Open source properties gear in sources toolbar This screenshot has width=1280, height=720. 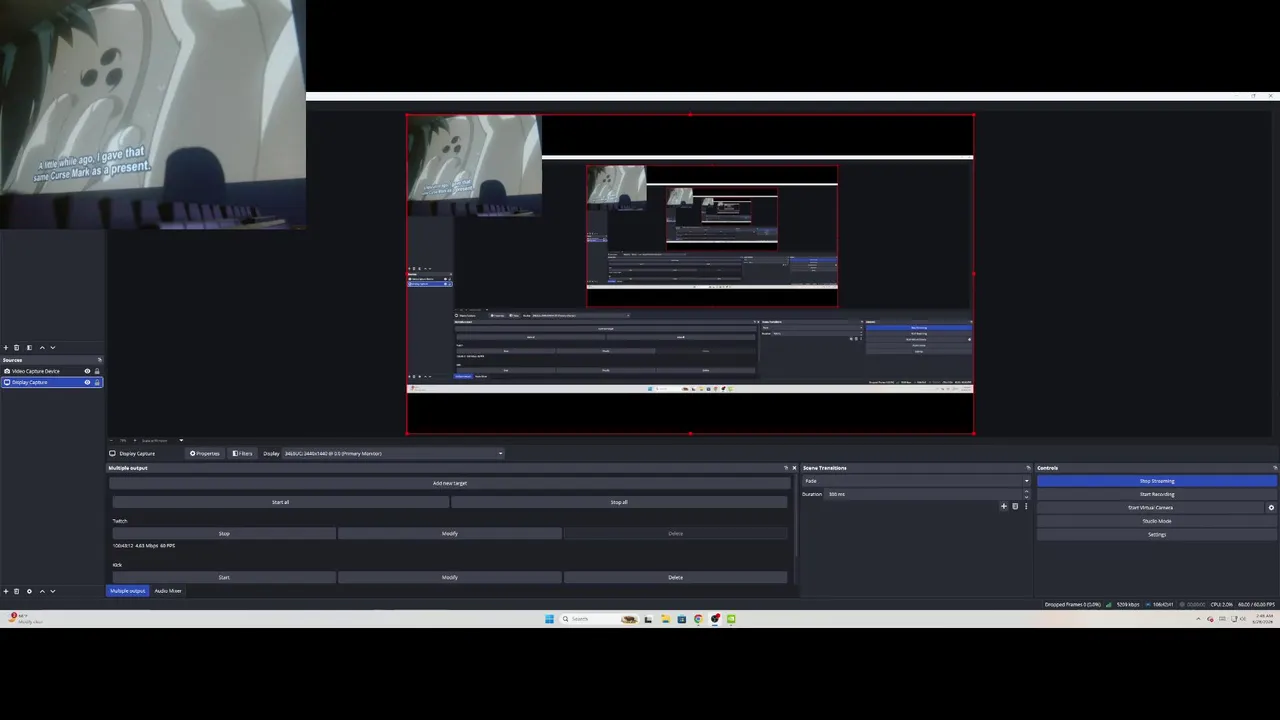pyautogui.click(x=29, y=591)
